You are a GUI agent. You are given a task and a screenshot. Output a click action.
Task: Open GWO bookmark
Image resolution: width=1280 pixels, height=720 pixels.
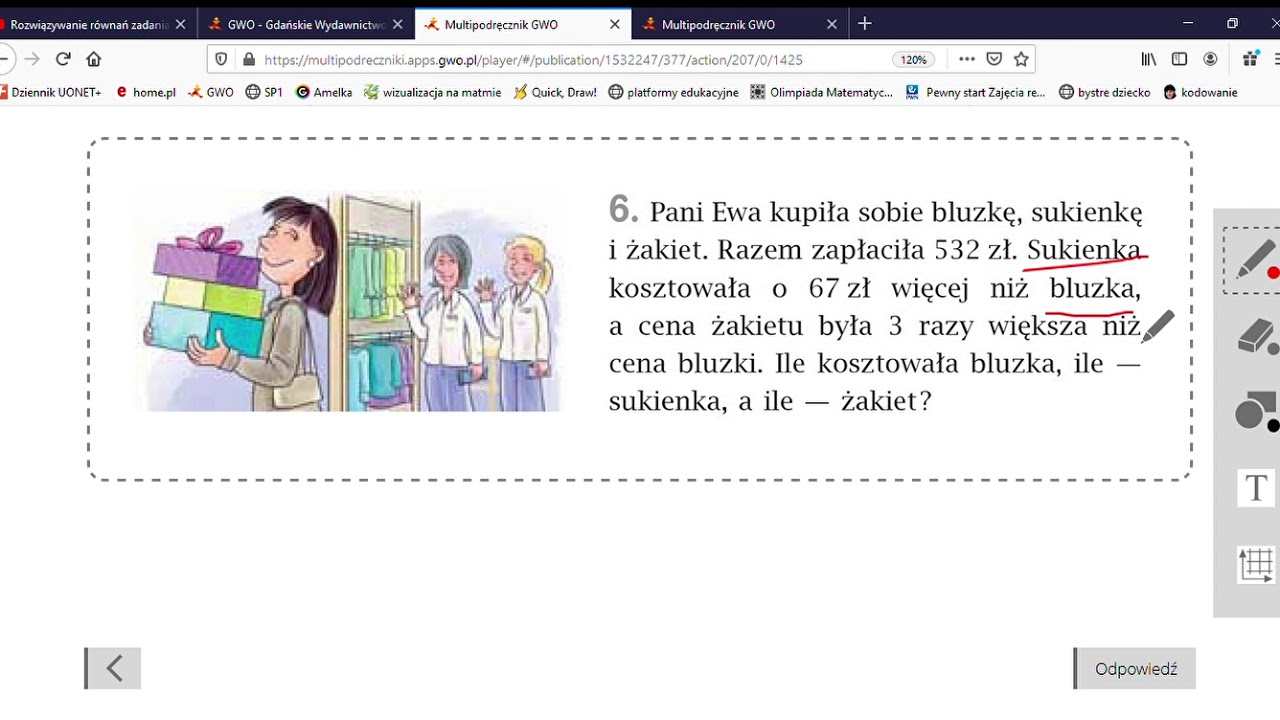(x=211, y=92)
